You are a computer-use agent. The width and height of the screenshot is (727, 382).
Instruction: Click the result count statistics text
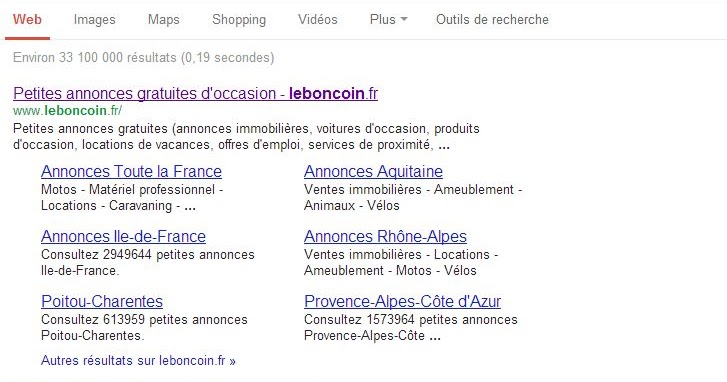pyautogui.click(x=144, y=57)
